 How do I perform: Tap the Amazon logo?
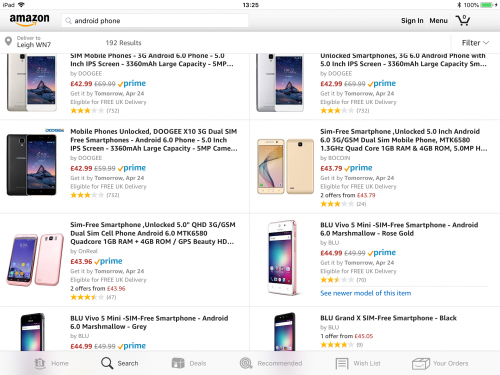coord(29,20)
